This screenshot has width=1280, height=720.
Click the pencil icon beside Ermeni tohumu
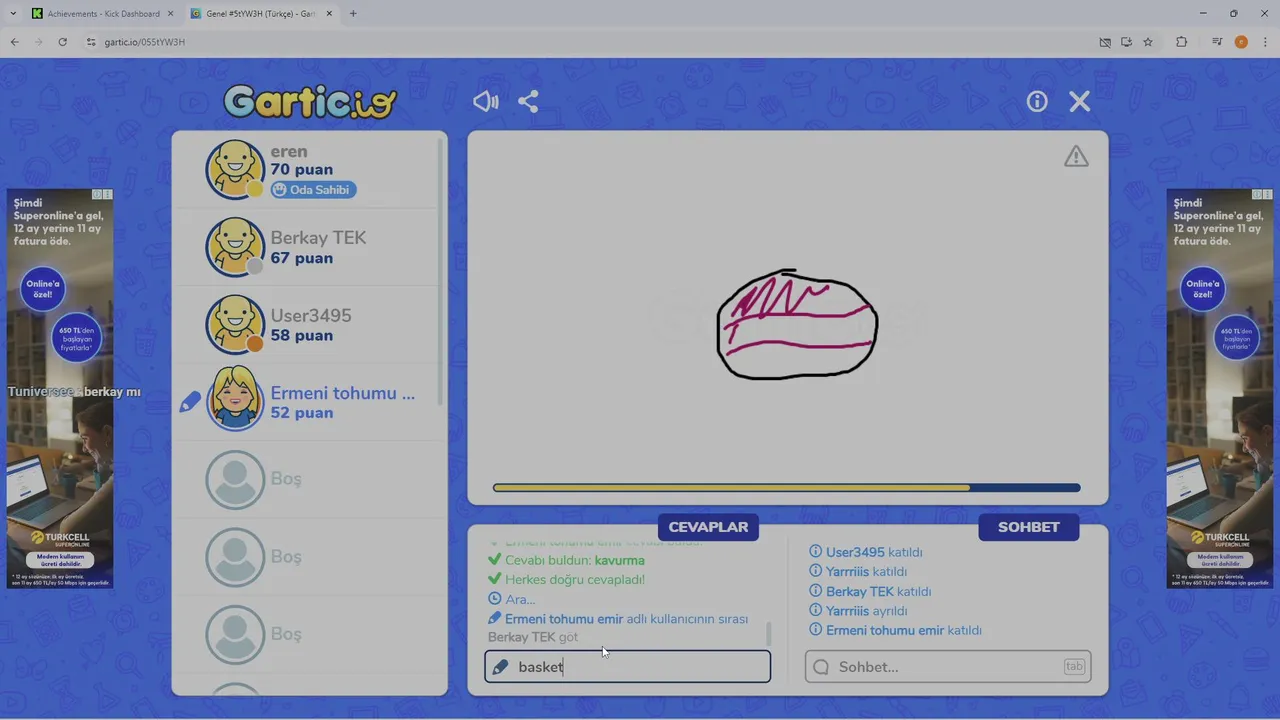pos(190,402)
